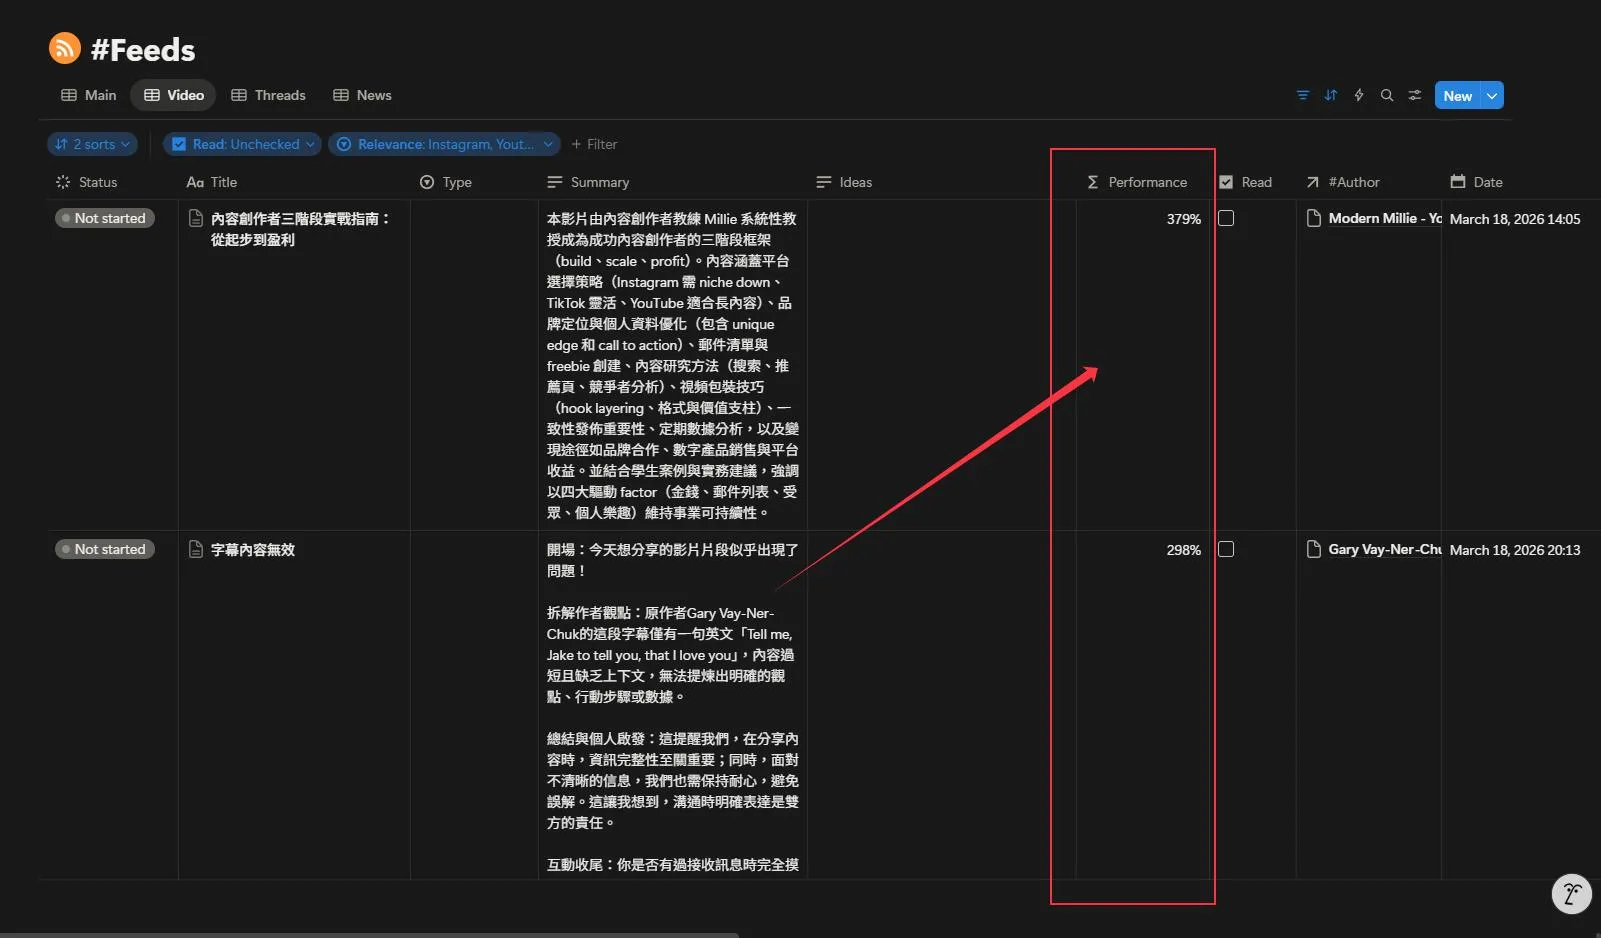Screen dimensions: 1601x938
Task: Open the filter icon in the toolbar
Action: pos(1302,95)
